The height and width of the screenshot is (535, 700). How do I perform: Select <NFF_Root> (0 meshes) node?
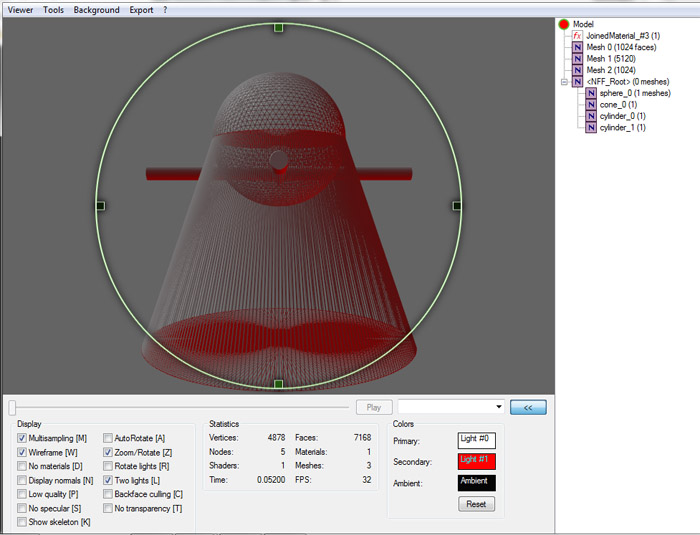628,82
